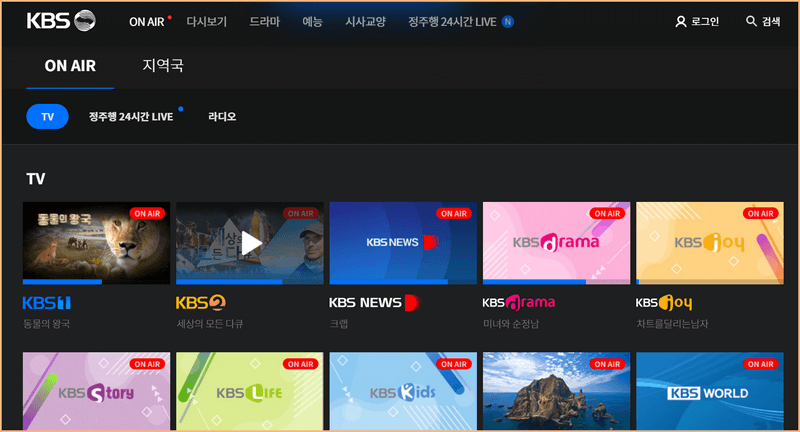Click ON AIR badge on KBS Life thumbnail

[301, 364]
